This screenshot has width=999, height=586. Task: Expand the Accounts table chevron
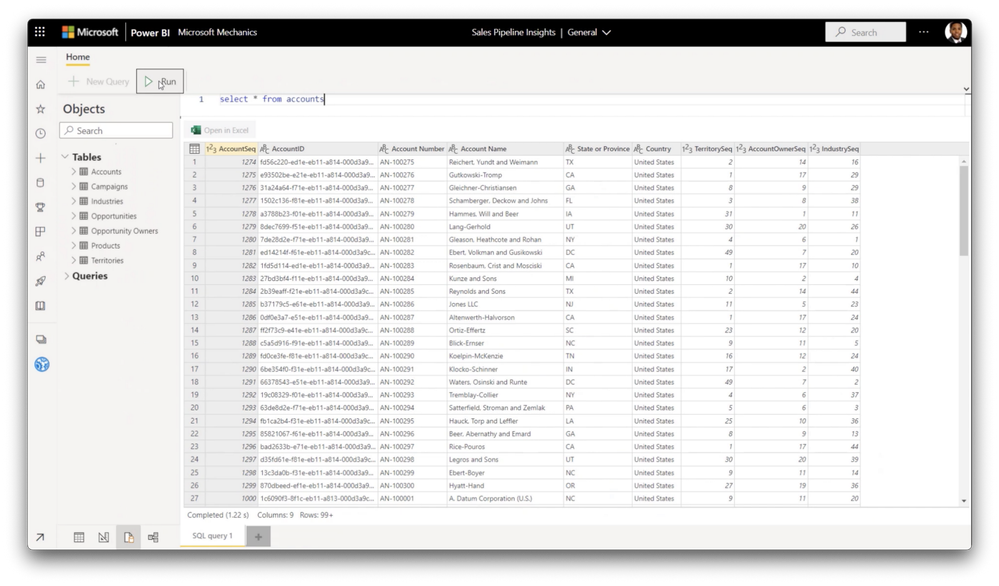74,171
